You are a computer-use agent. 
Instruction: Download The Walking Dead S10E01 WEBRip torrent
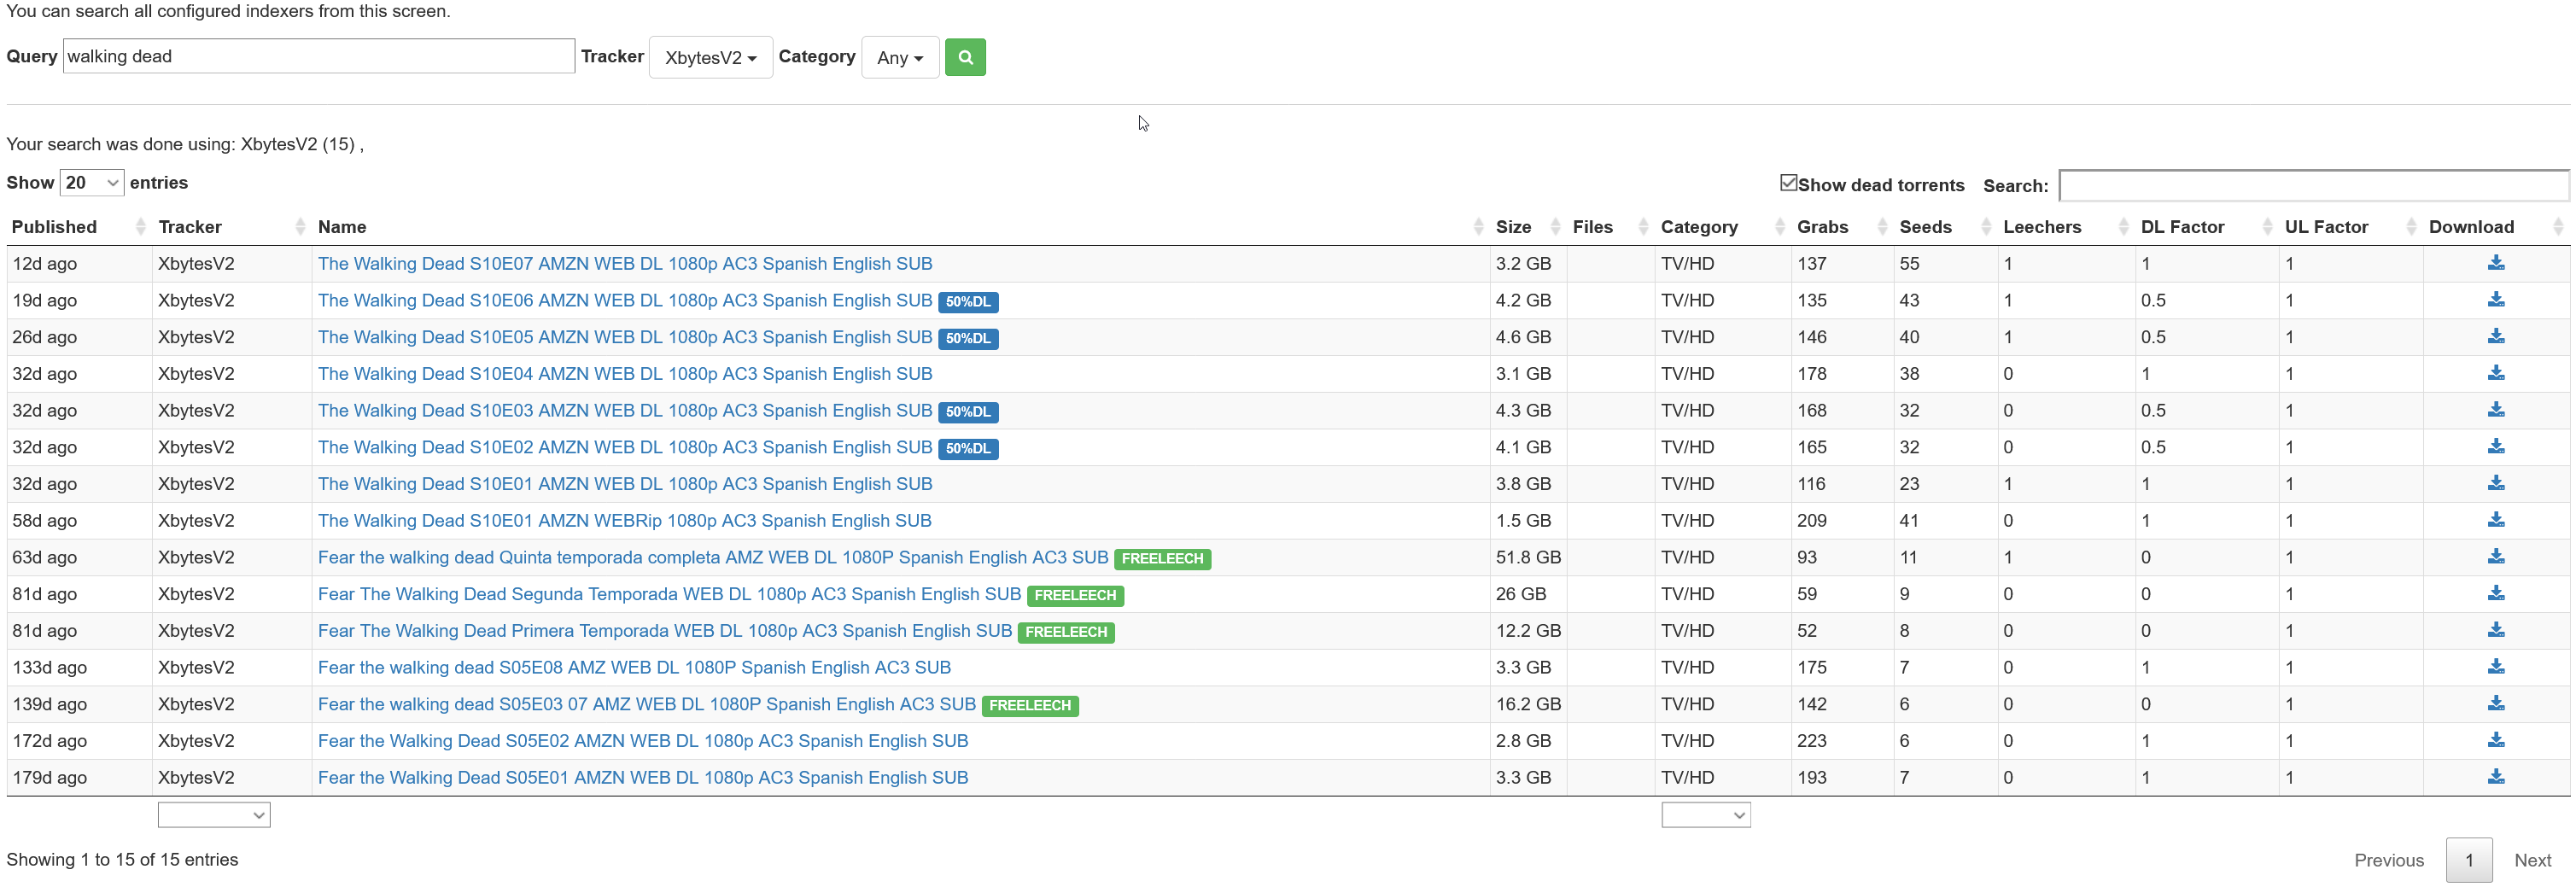click(x=2497, y=520)
